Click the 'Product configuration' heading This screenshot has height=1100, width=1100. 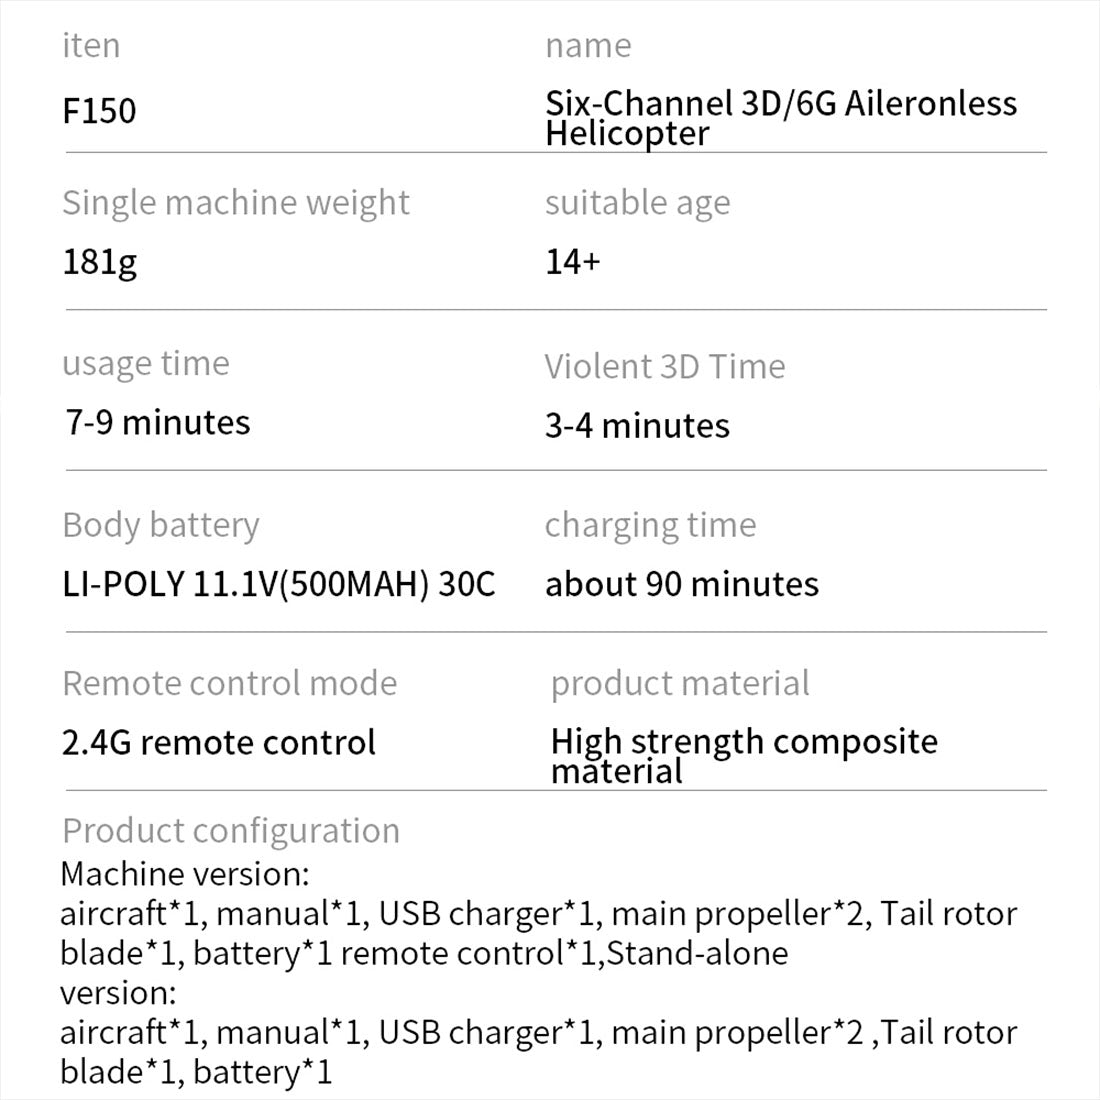(x=231, y=831)
